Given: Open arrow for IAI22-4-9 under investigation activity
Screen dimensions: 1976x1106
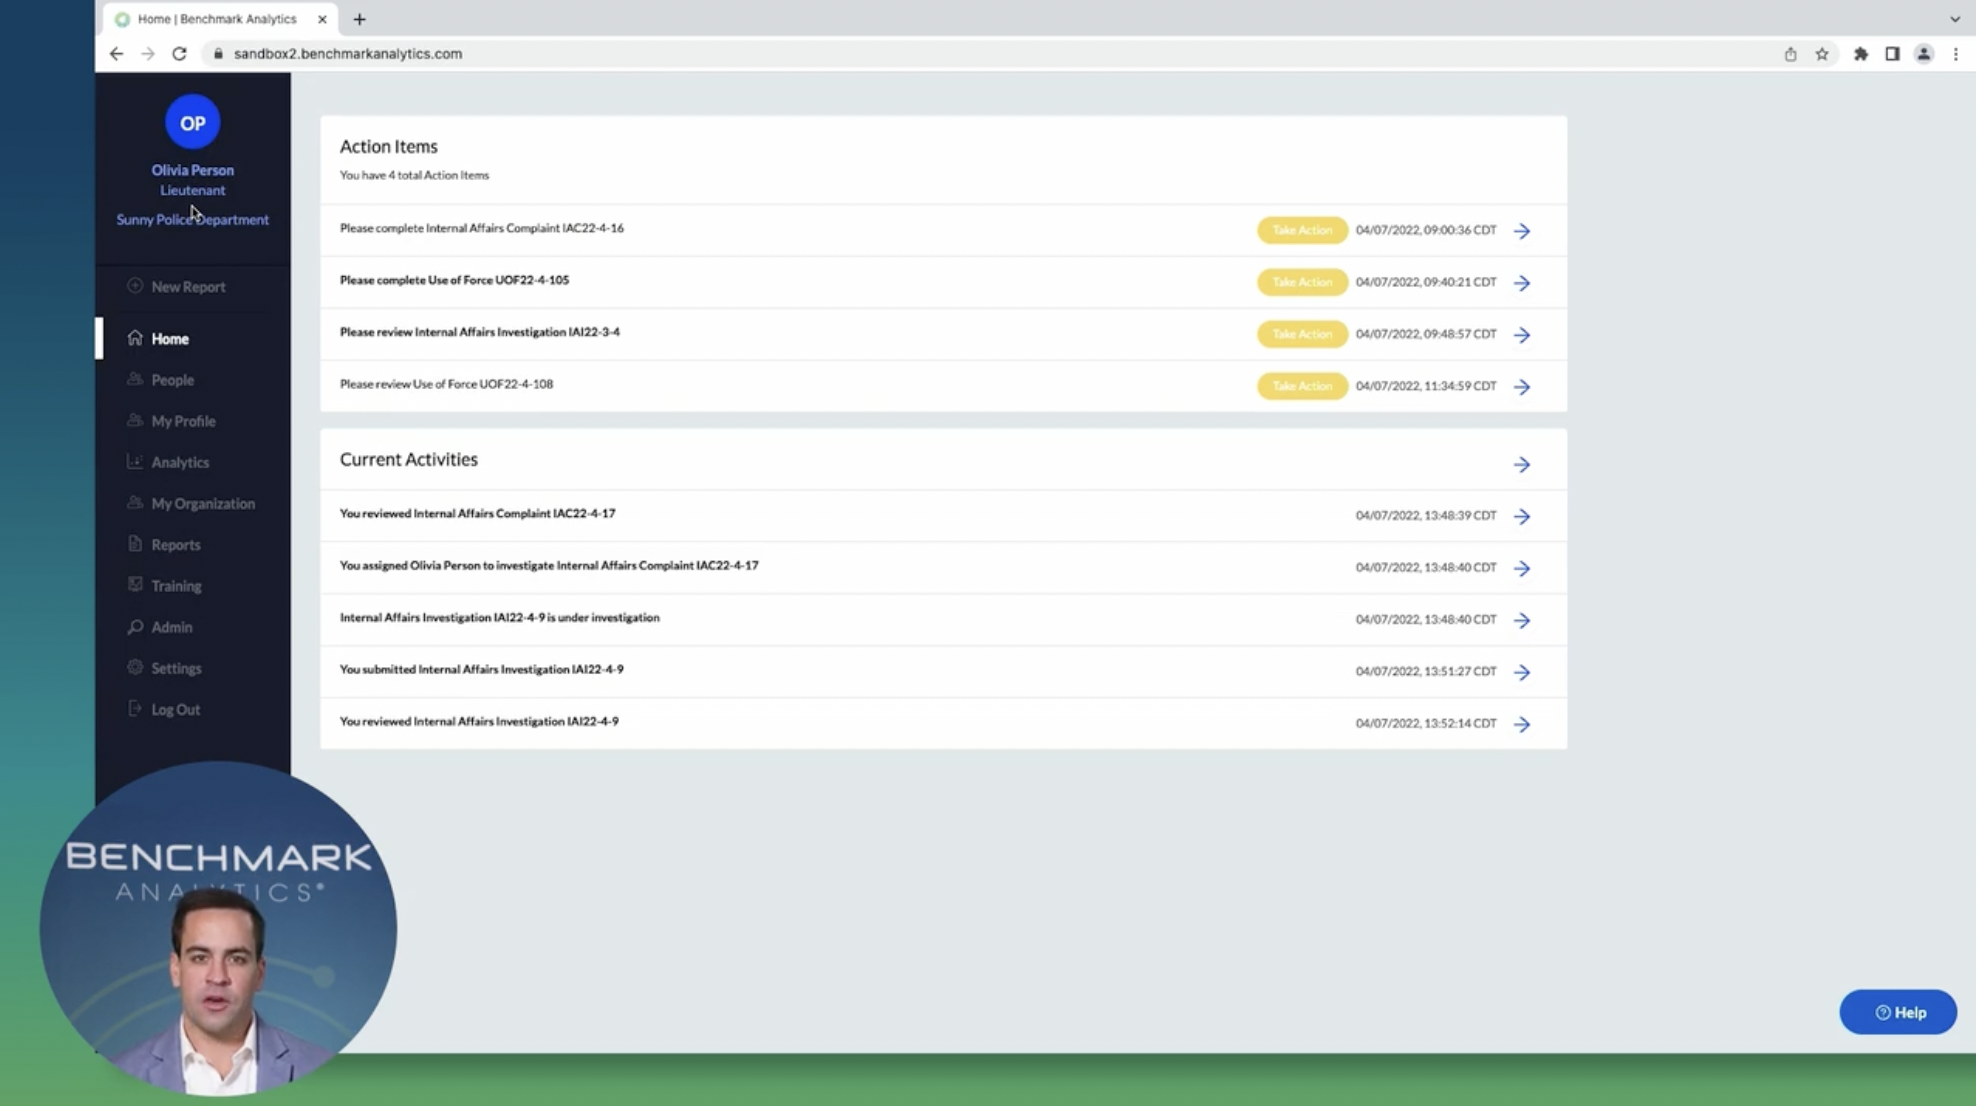Looking at the screenshot, I should click(x=1522, y=621).
